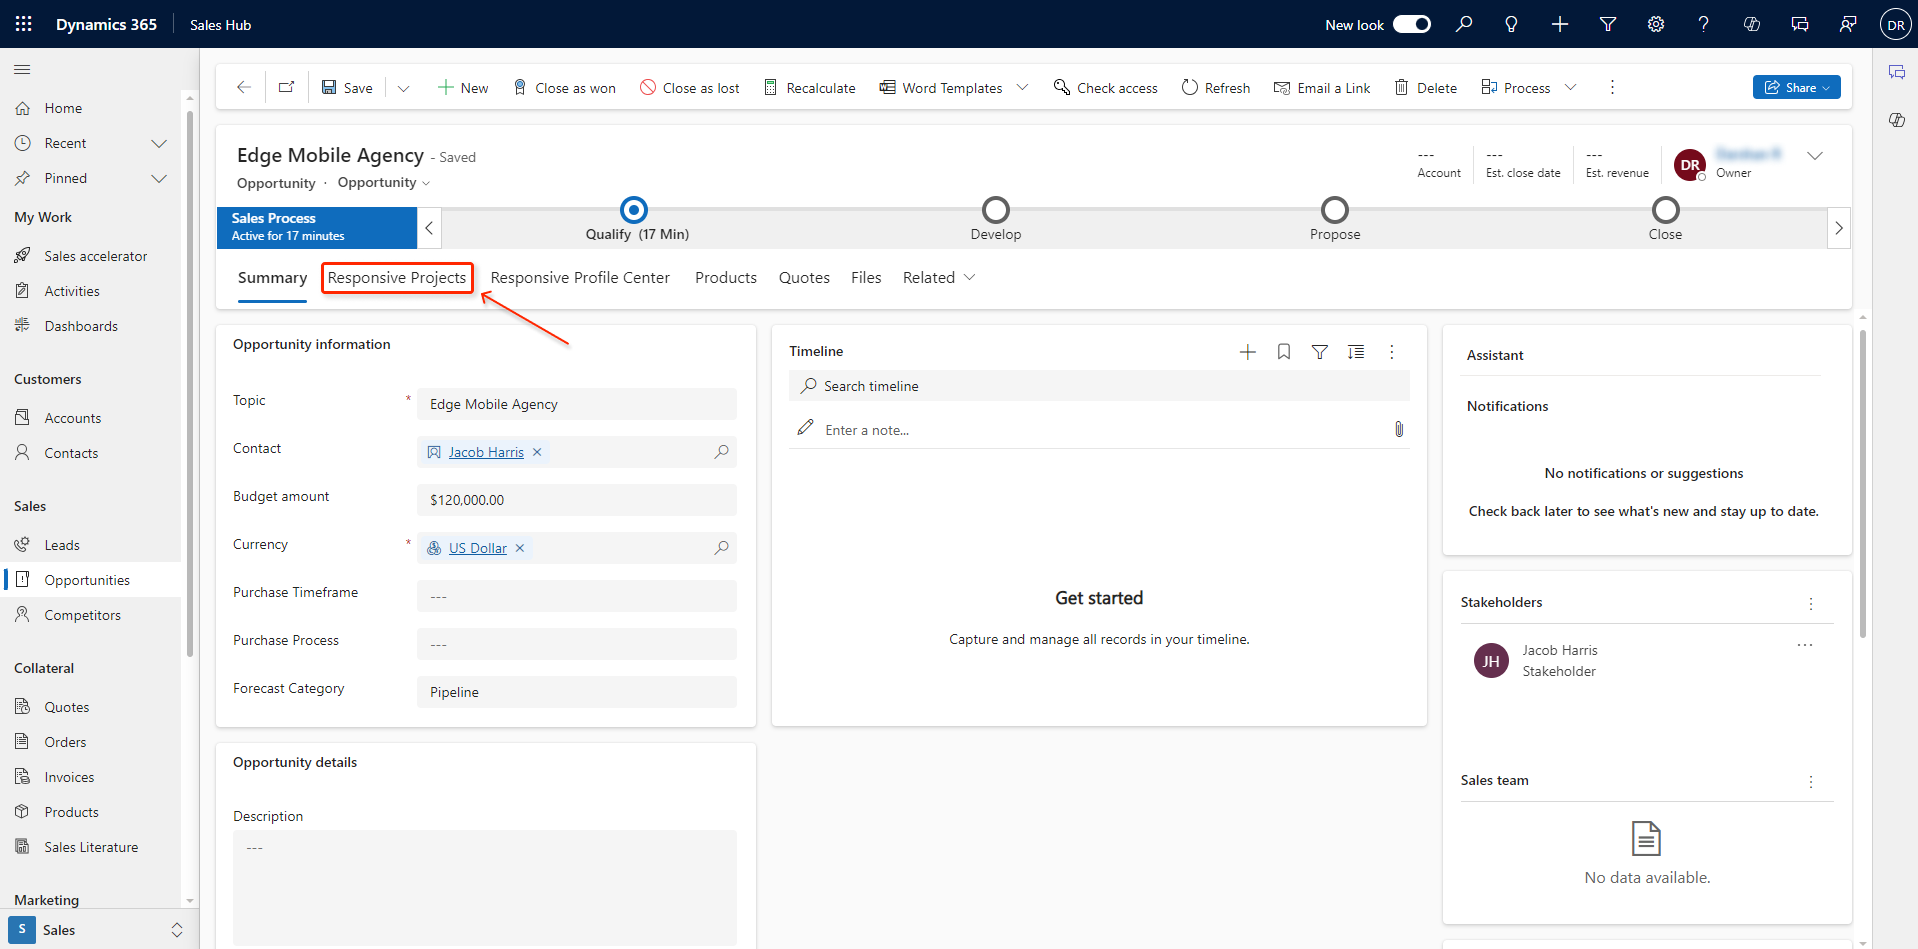Select the Develop stage circle

pyautogui.click(x=996, y=210)
